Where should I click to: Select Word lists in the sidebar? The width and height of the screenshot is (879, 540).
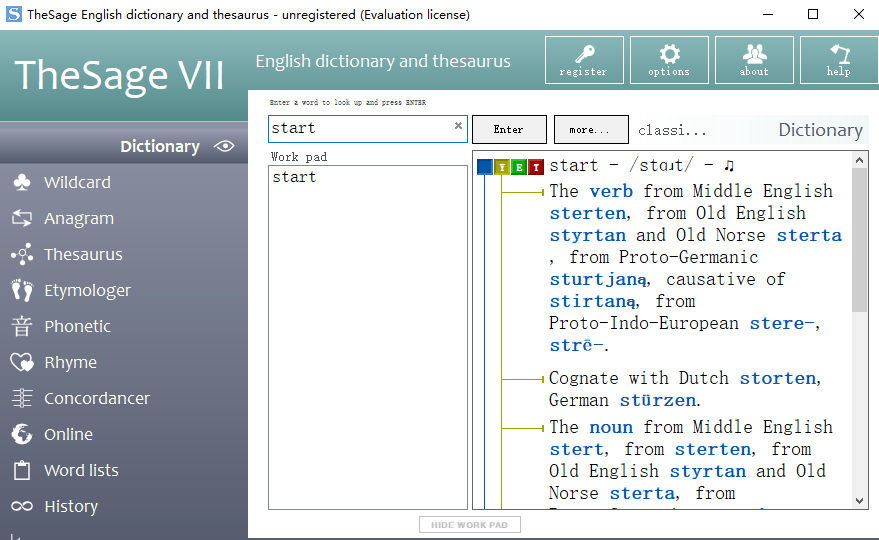tap(81, 470)
